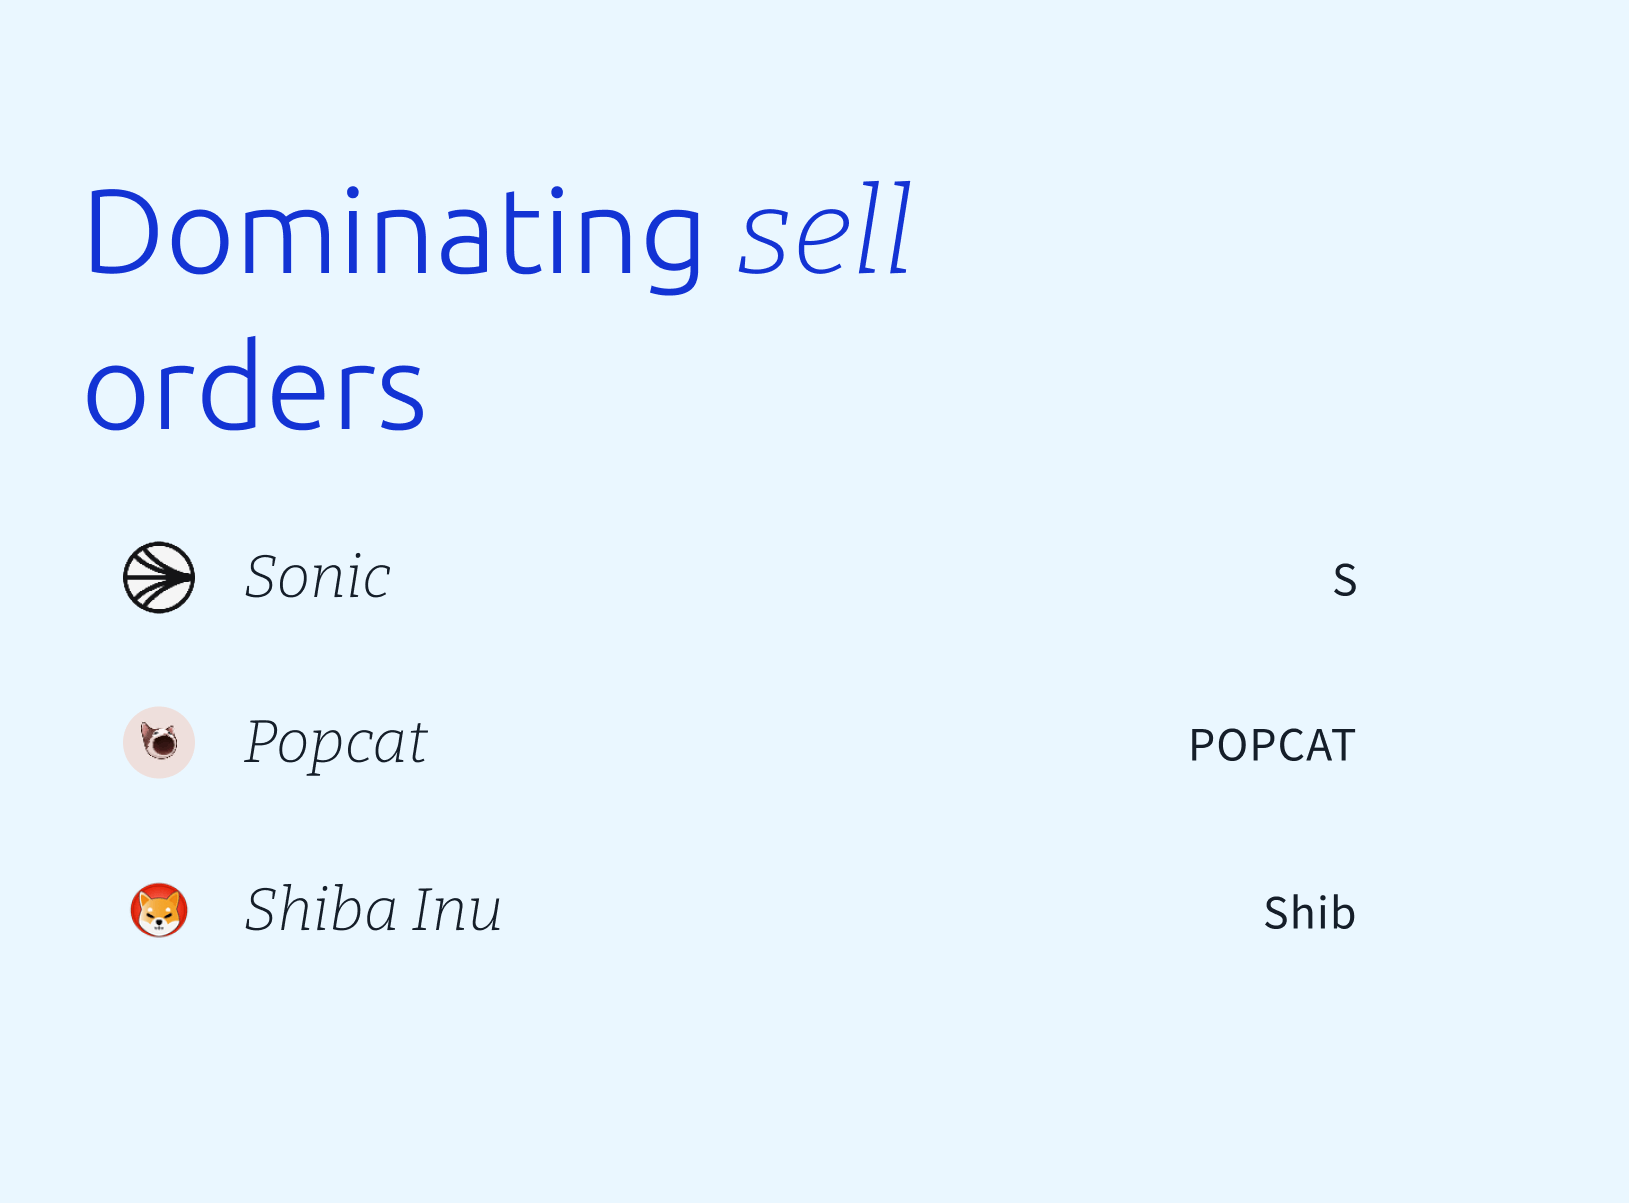This screenshot has width=1629, height=1203.
Task: Select the POPCAT ticker label
Action: [1272, 746]
